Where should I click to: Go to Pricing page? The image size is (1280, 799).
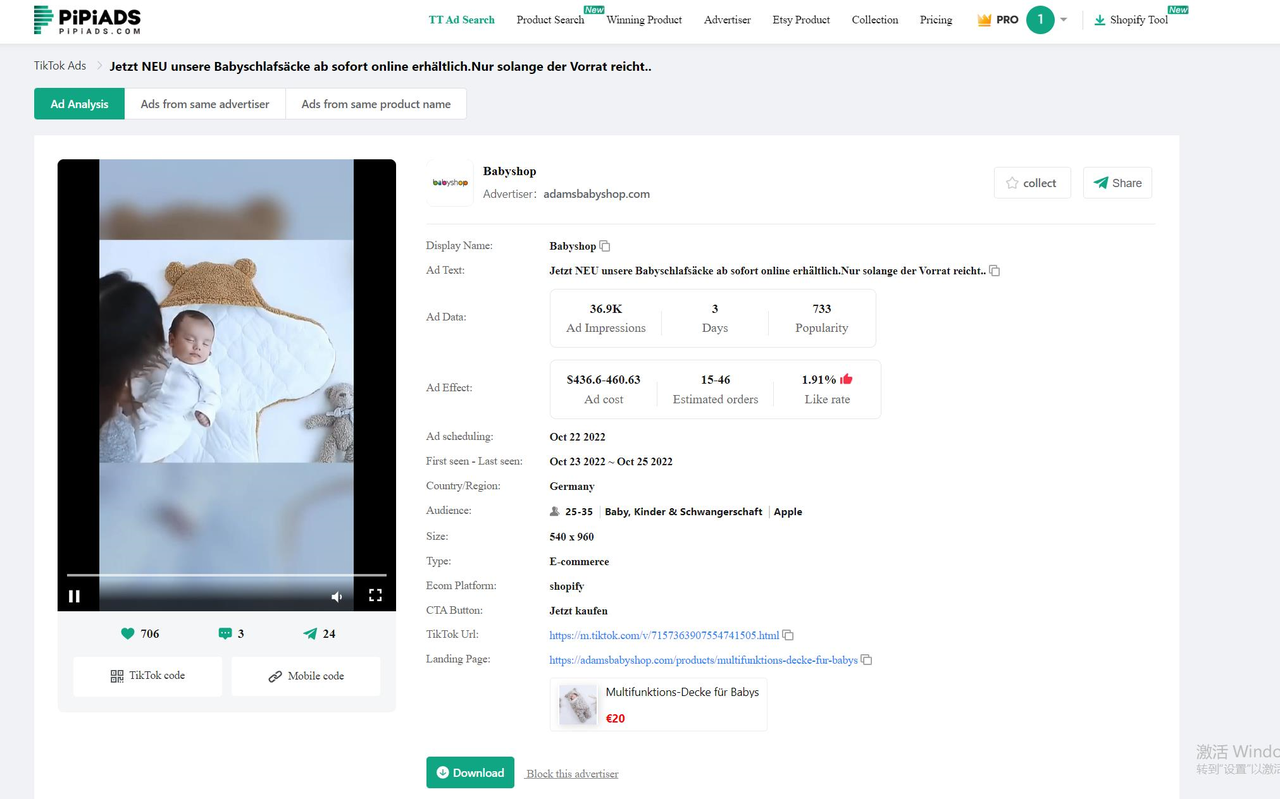click(x=936, y=20)
